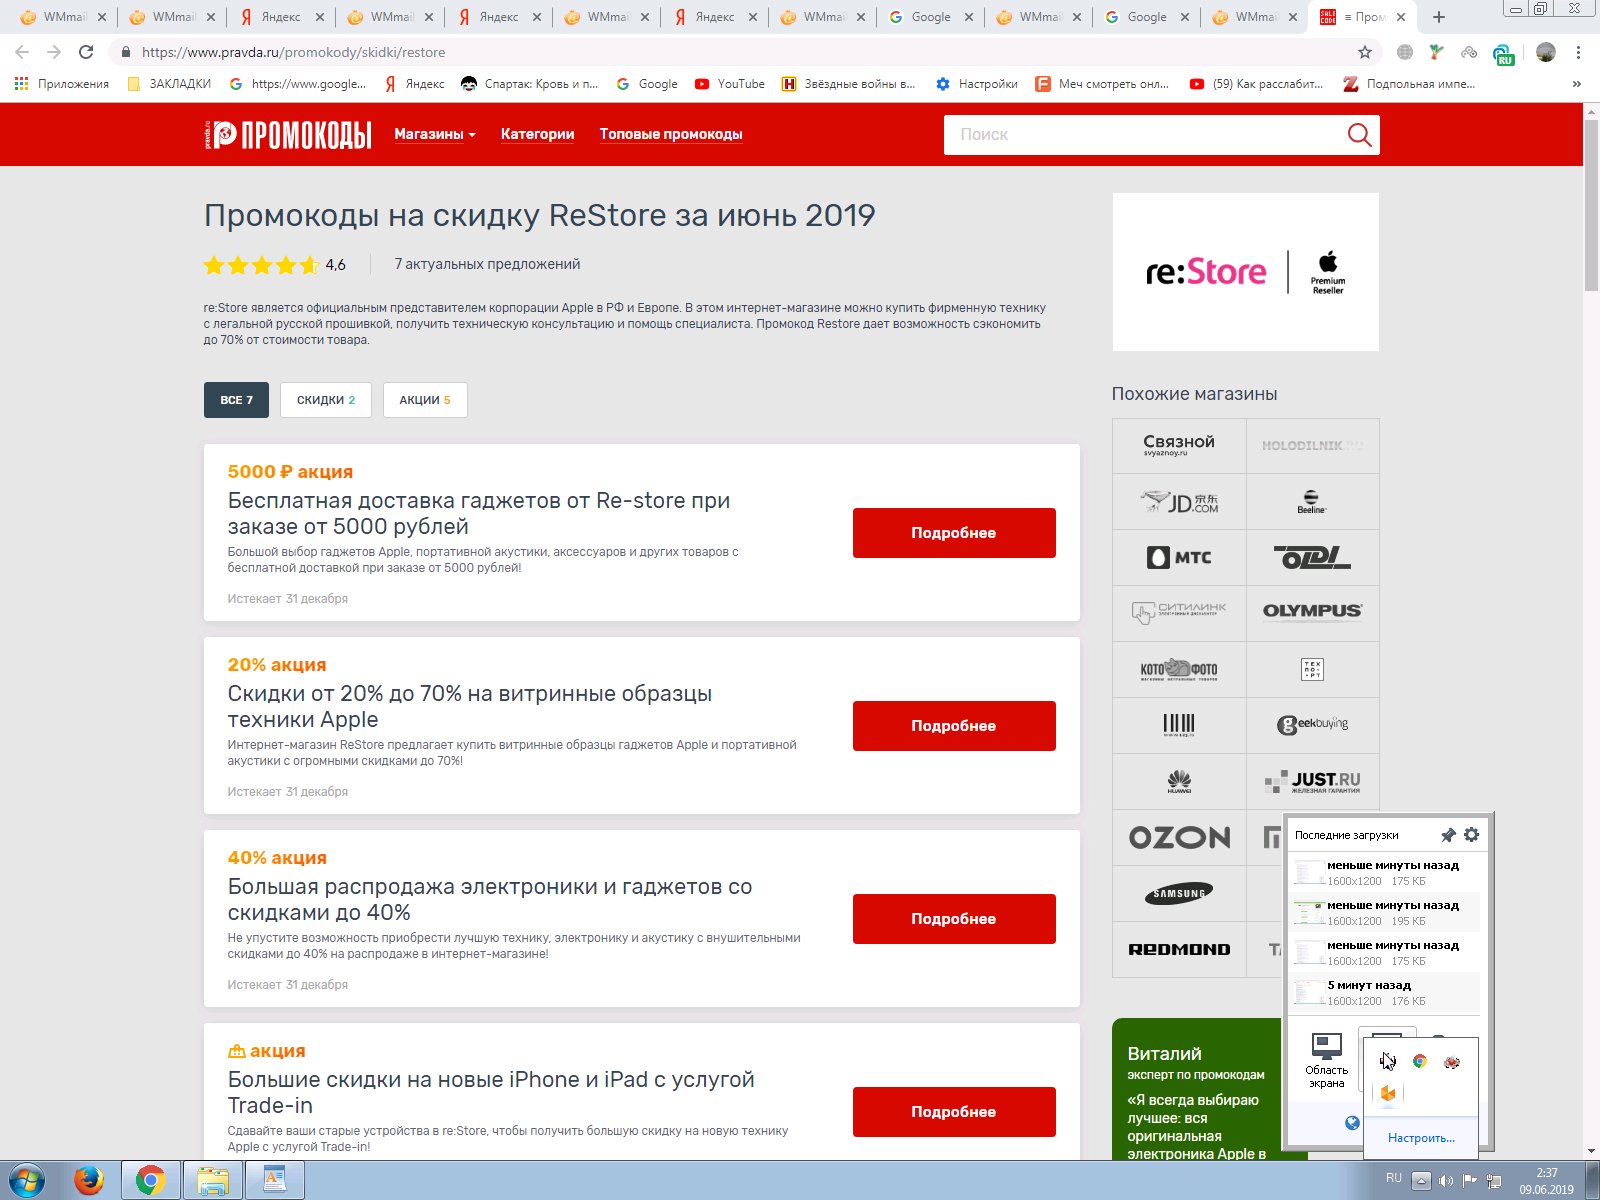Open the OLYMPUS similar store
The height and width of the screenshot is (1200, 1600).
click(x=1313, y=614)
